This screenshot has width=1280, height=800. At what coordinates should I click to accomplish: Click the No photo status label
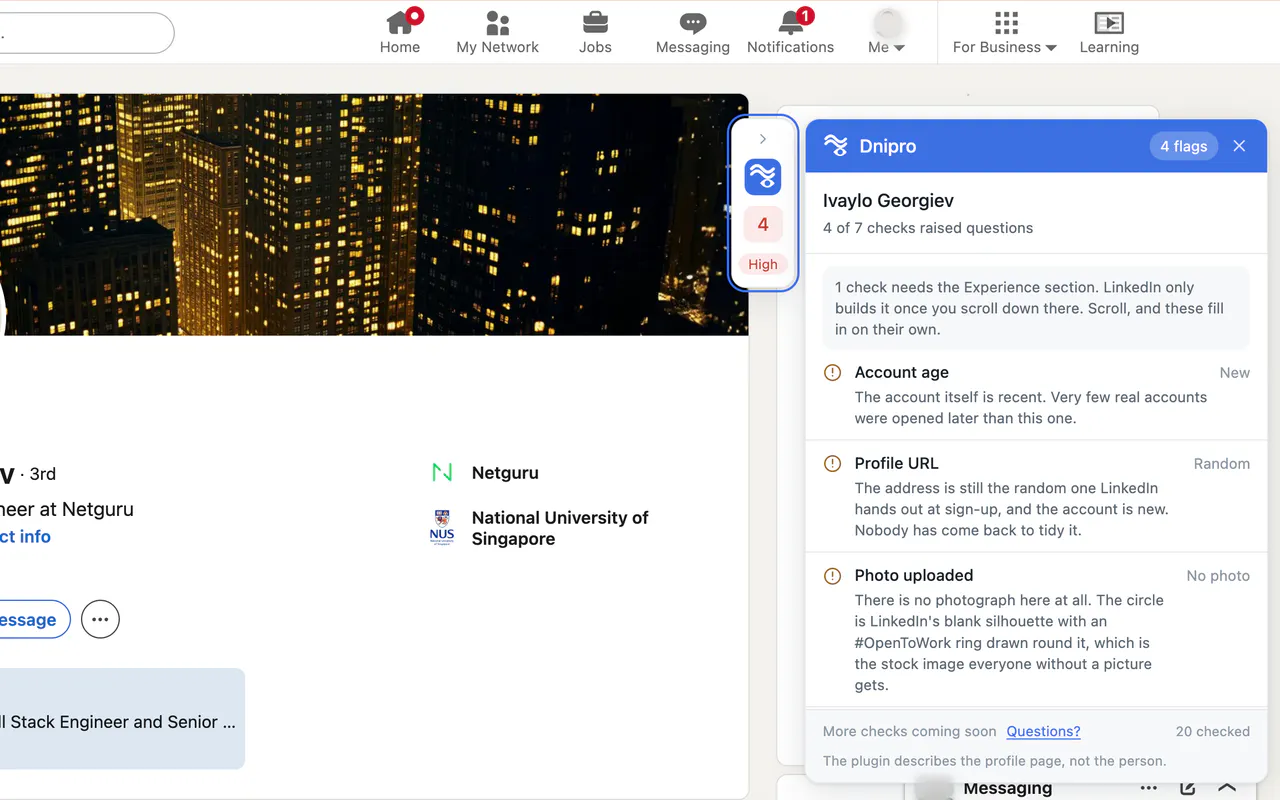pos(1218,576)
